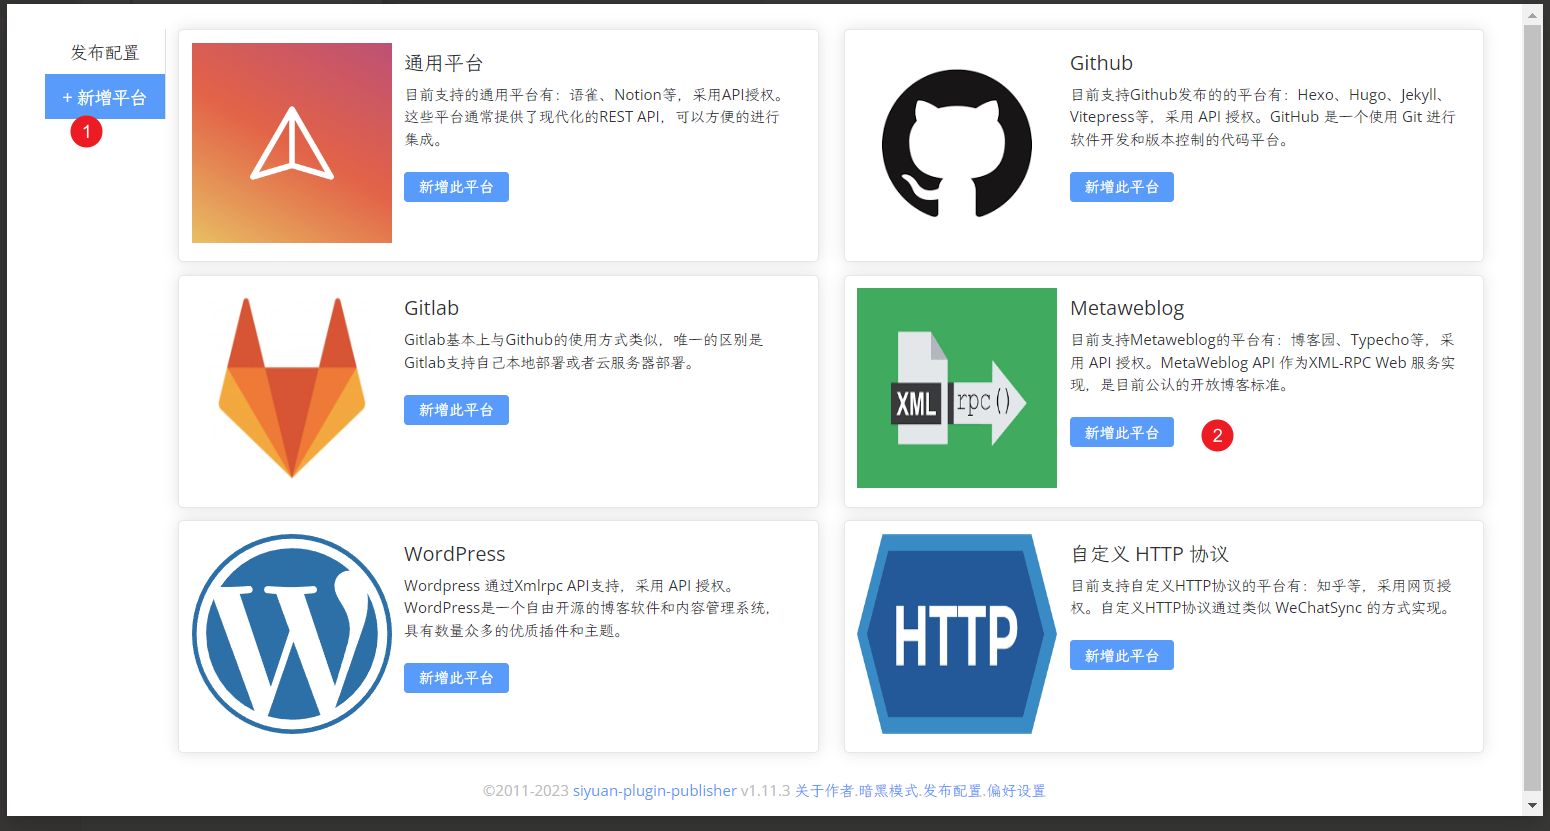Click the WordPress card title

[x=454, y=554]
